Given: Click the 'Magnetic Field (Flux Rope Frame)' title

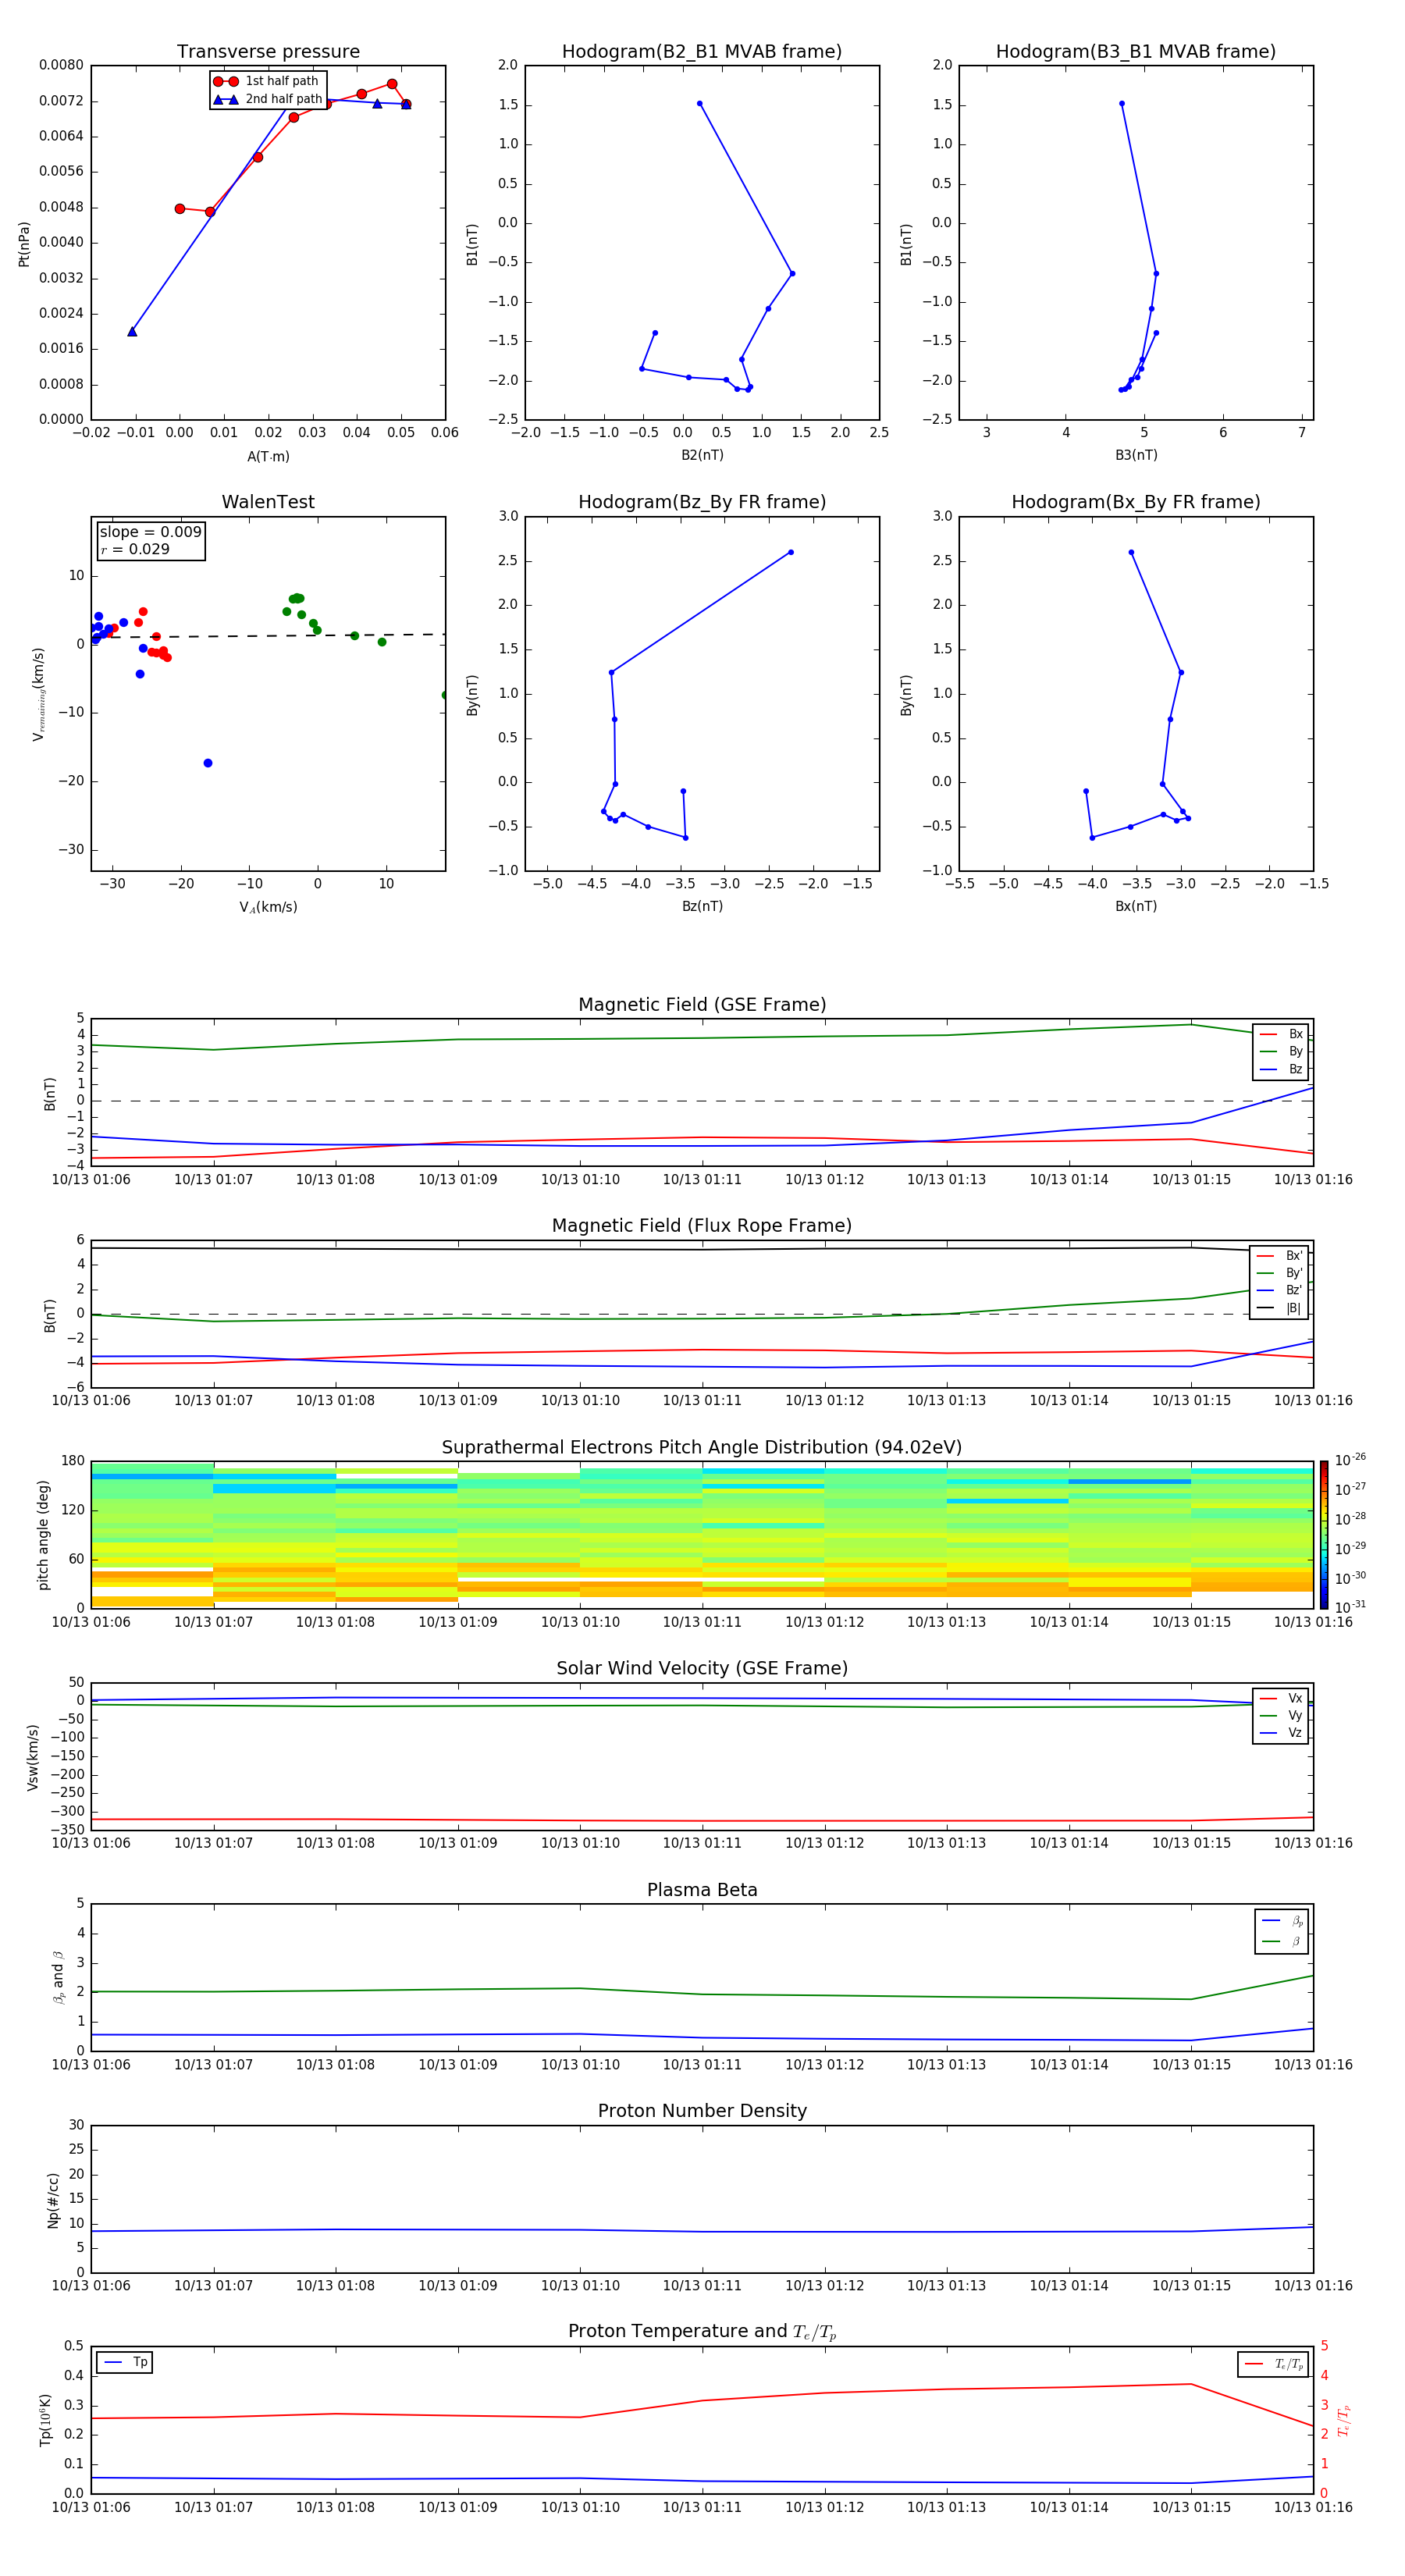Looking at the screenshot, I should 702,1226.
